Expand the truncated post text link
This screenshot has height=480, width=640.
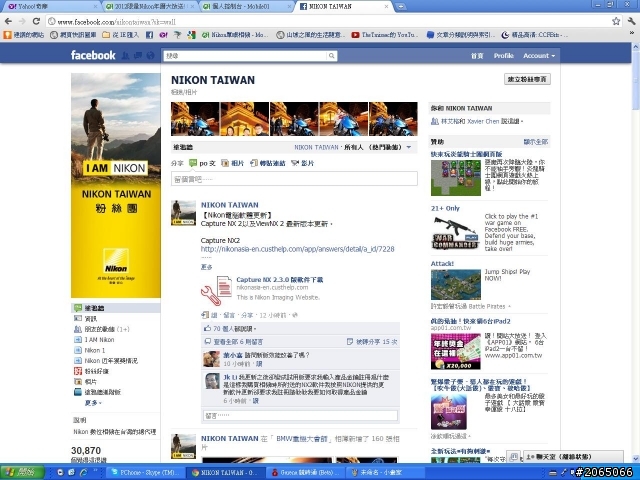tap(207, 267)
